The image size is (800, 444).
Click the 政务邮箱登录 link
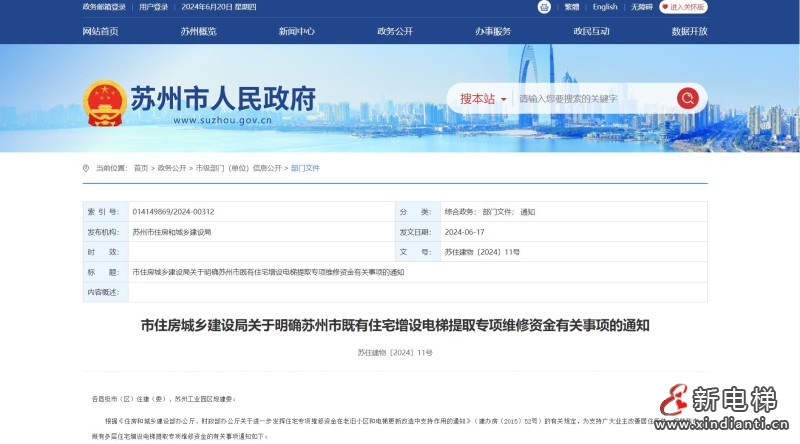104,7
